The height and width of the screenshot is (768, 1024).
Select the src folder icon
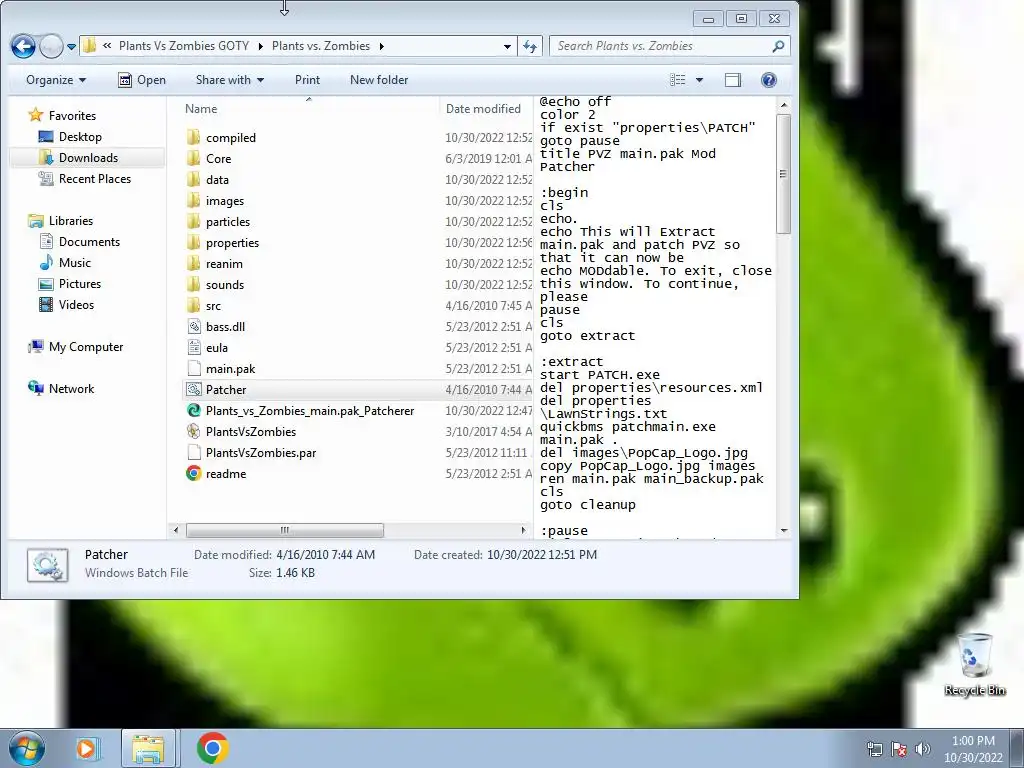coord(193,306)
